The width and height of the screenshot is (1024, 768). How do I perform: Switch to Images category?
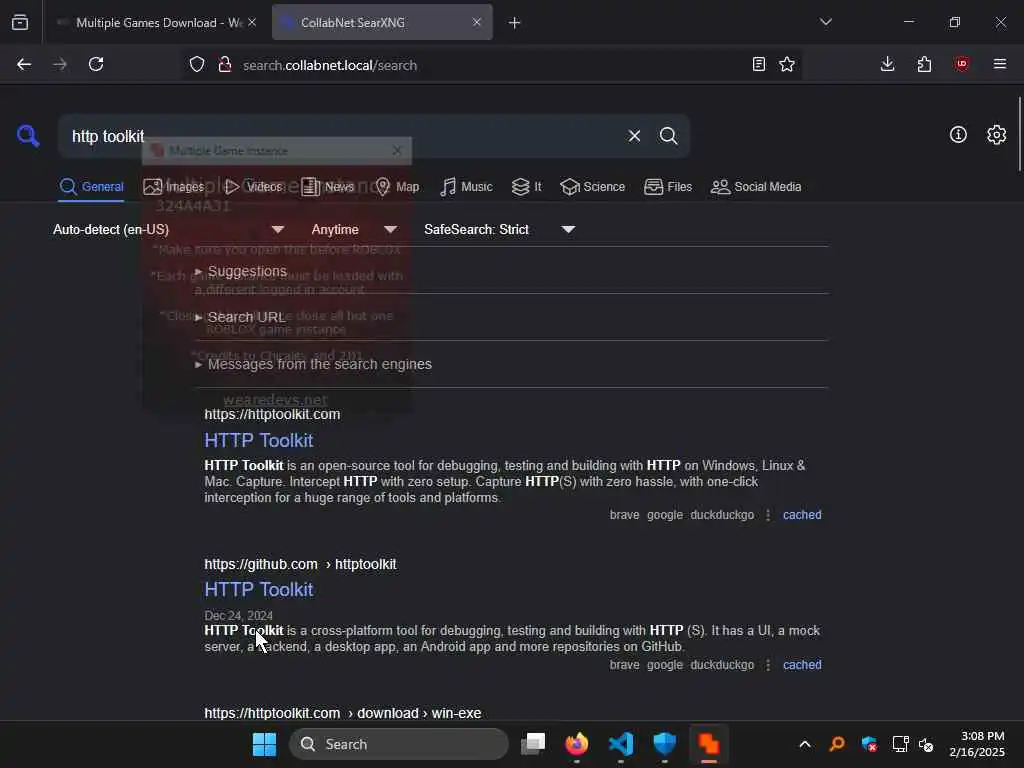click(x=173, y=187)
